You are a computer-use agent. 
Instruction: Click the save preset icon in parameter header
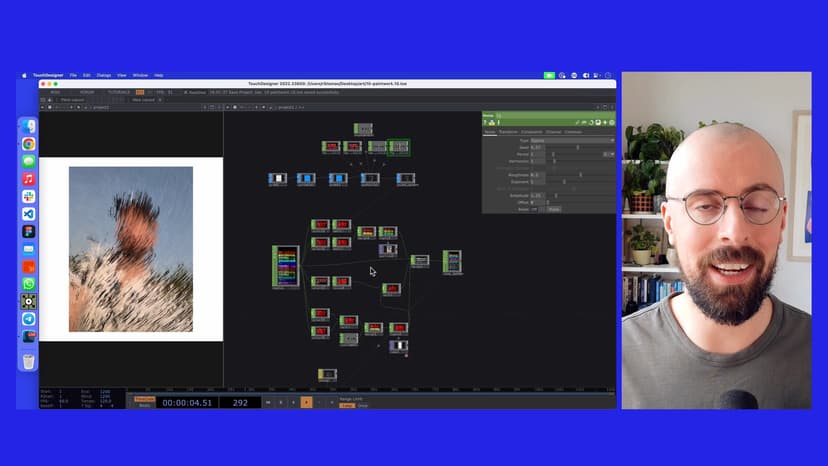click(598, 122)
